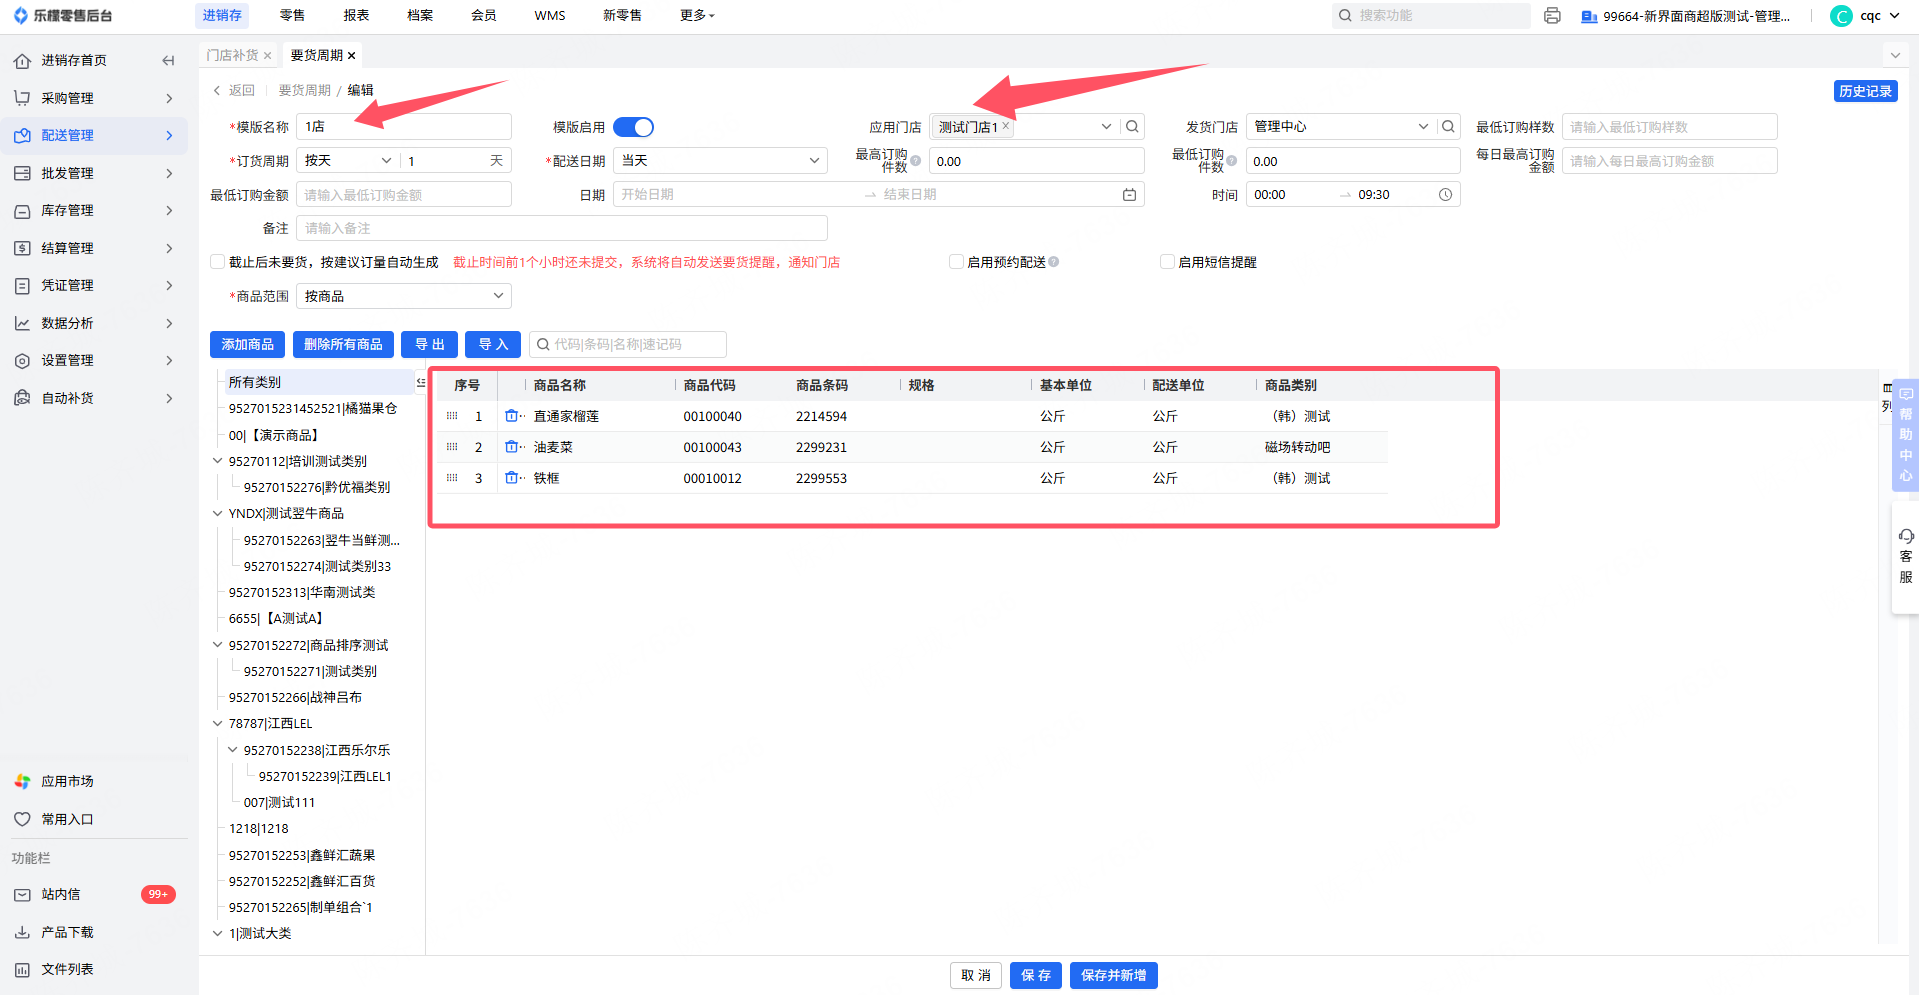This screenshot has width=1919, height=995.
Task: Open the 商品范围 dropdown
Action: pos(404,296)
